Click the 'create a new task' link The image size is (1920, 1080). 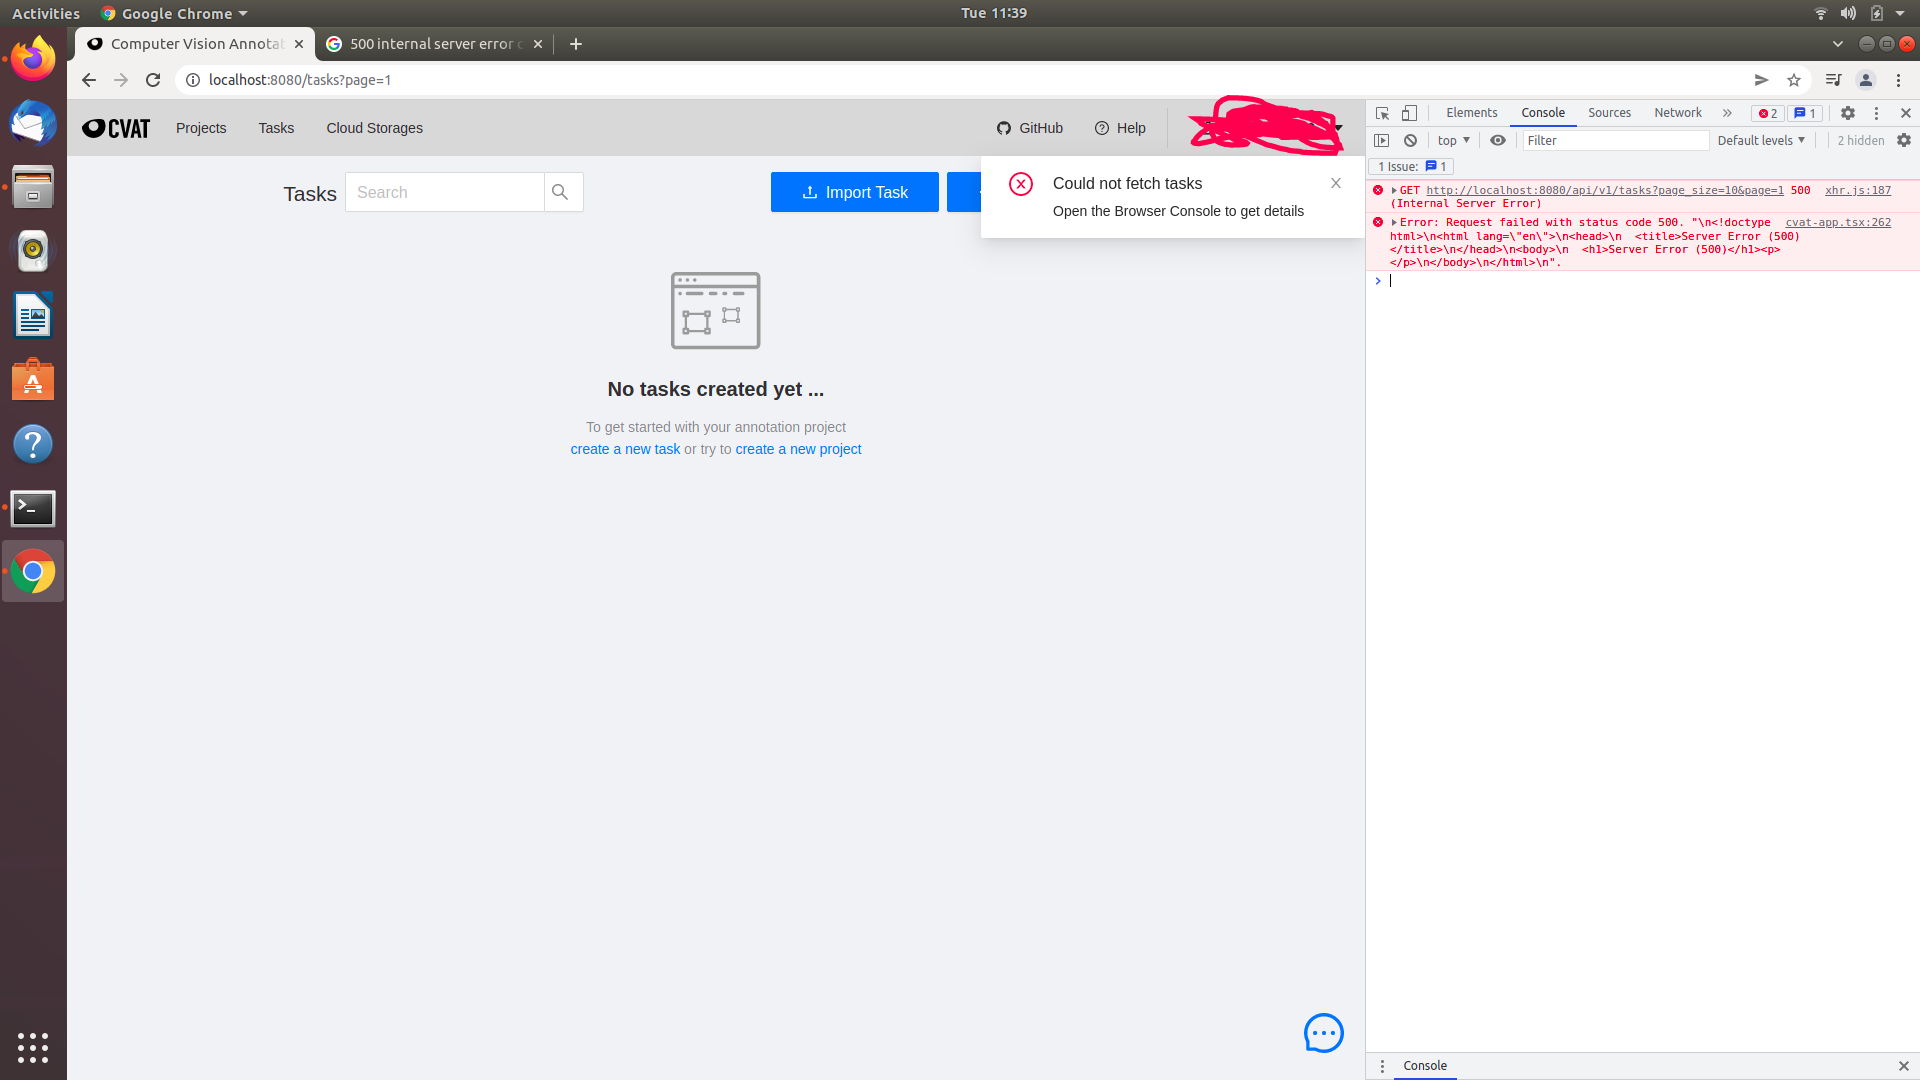click(x=625, y=449)
